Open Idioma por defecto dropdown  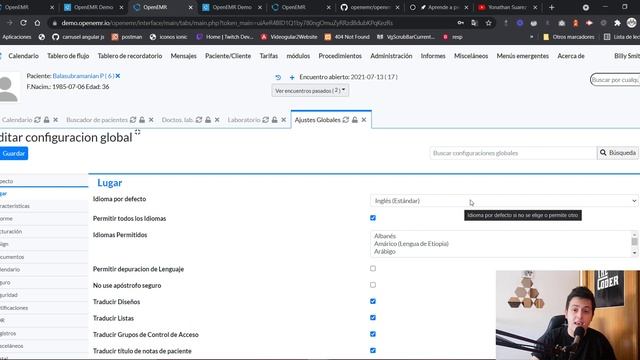point(504,201)
